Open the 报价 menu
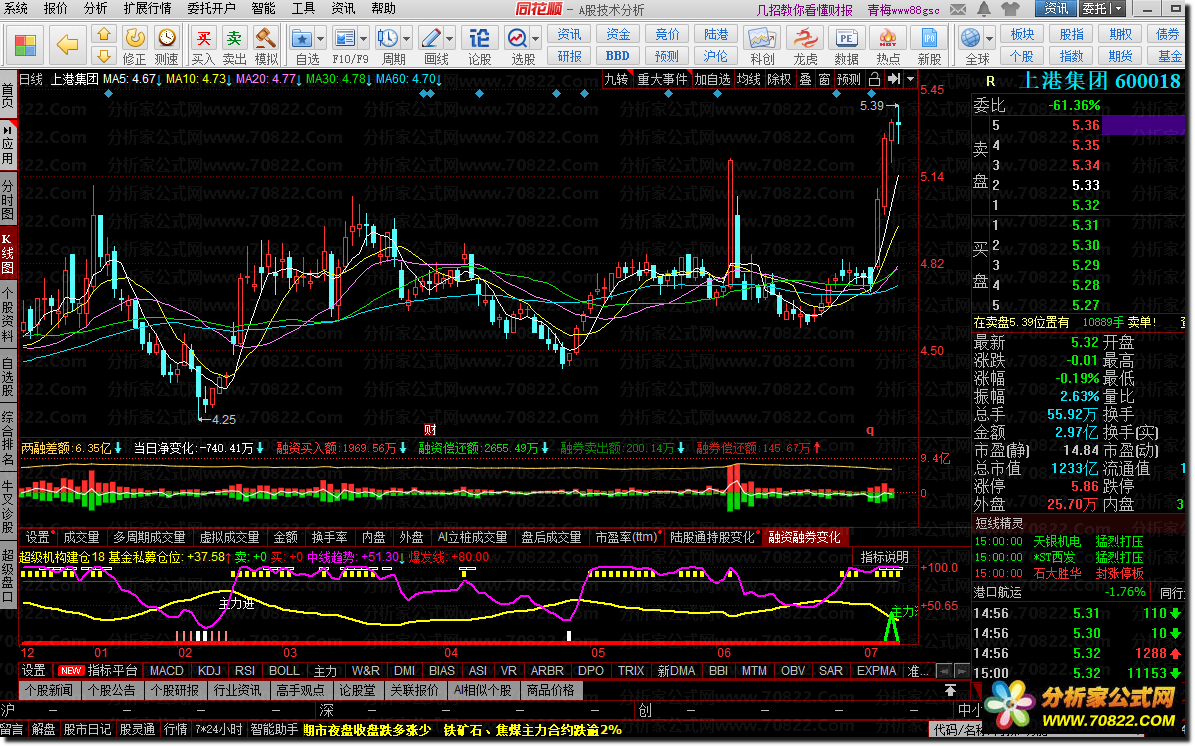Viewport: 1195px width, 746px height. 56,8
